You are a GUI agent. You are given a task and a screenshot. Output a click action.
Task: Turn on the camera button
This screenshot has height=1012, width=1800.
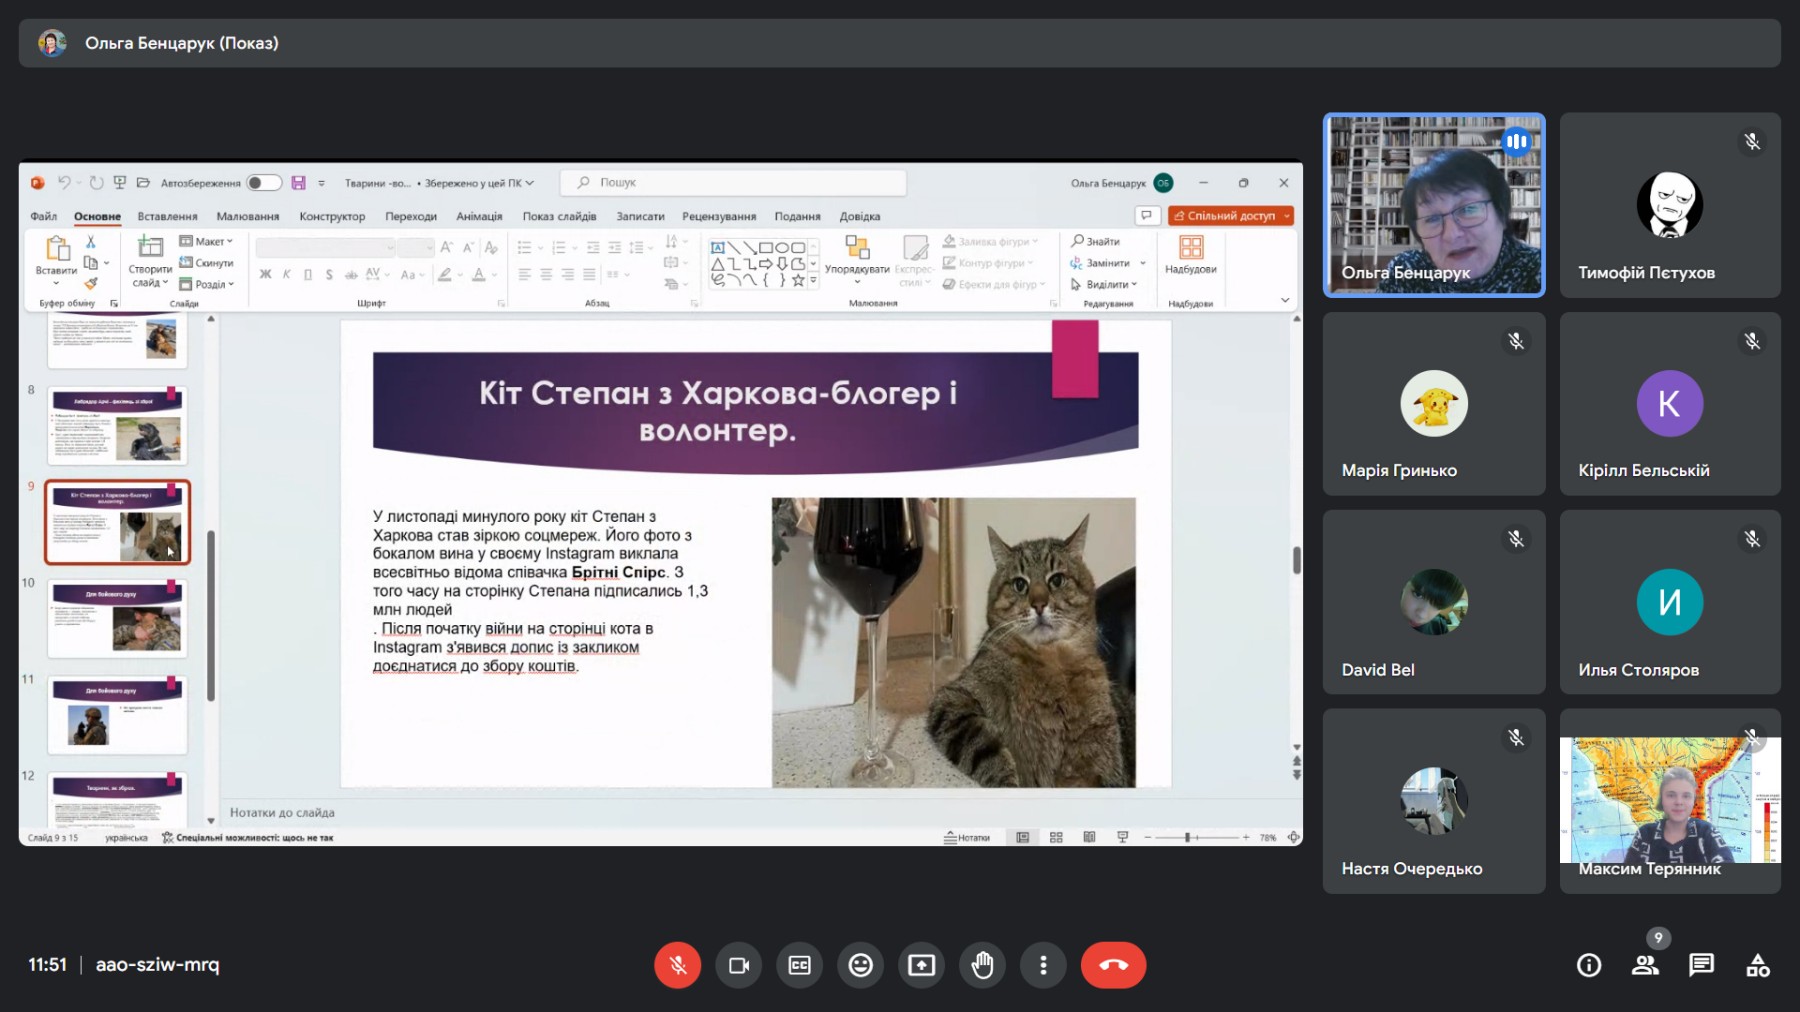click(x=739, y=965)
